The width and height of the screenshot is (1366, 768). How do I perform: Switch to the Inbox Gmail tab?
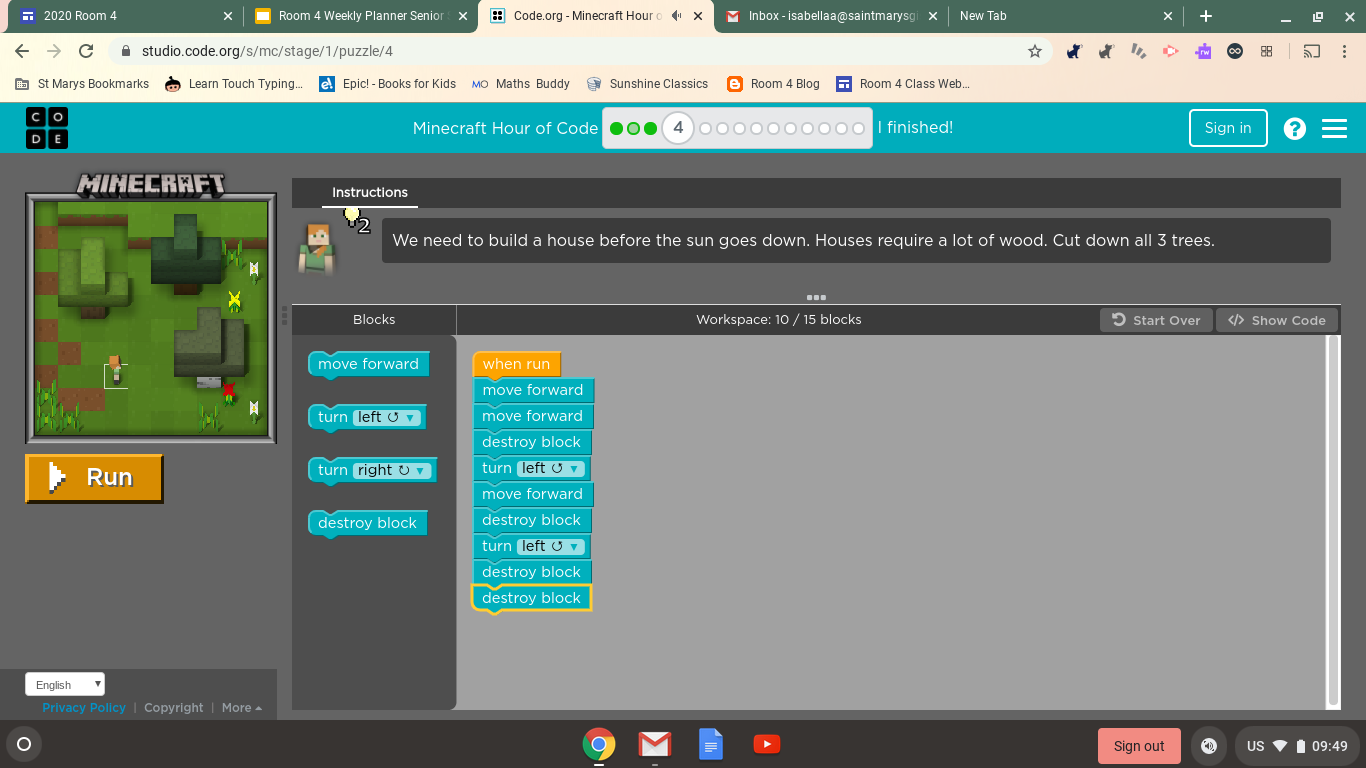pyautogui.click(x=833, y=16)
